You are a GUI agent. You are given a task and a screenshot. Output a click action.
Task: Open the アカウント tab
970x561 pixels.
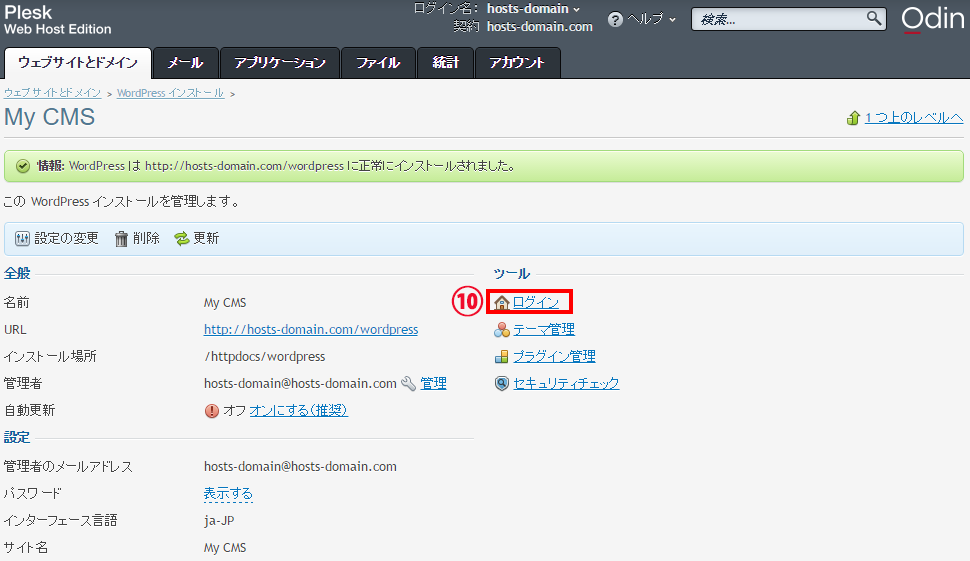pos(517,62)
